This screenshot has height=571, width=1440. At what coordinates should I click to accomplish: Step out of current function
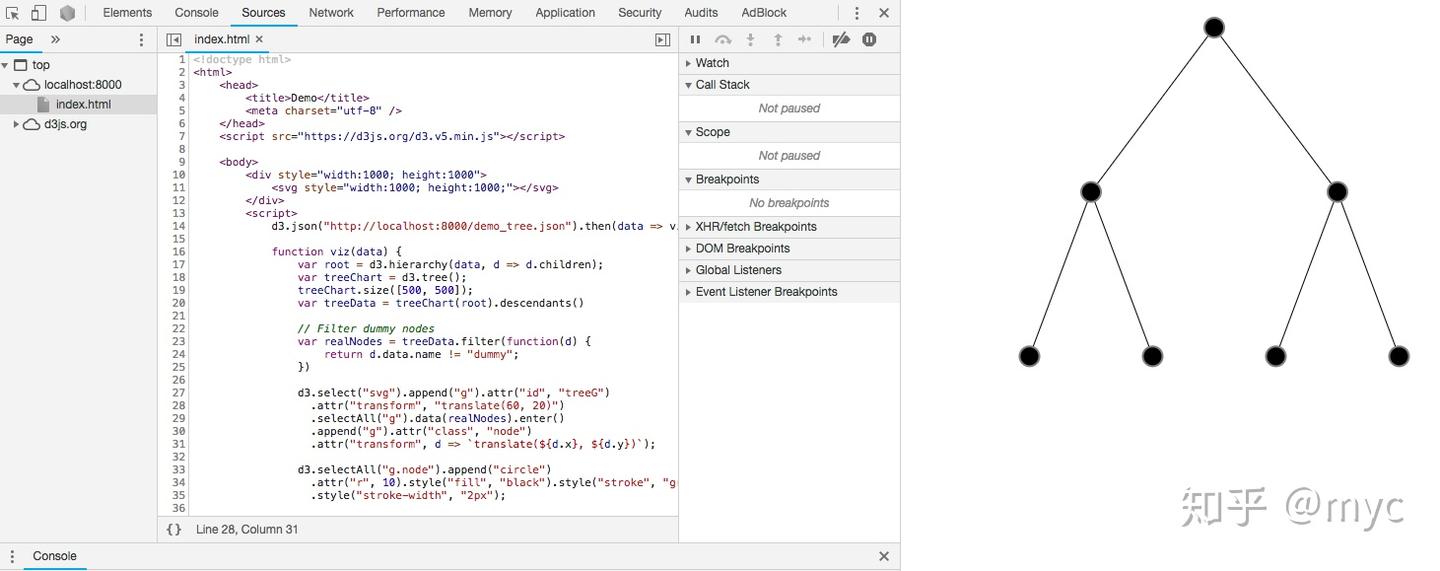click(x=777, y=40)
